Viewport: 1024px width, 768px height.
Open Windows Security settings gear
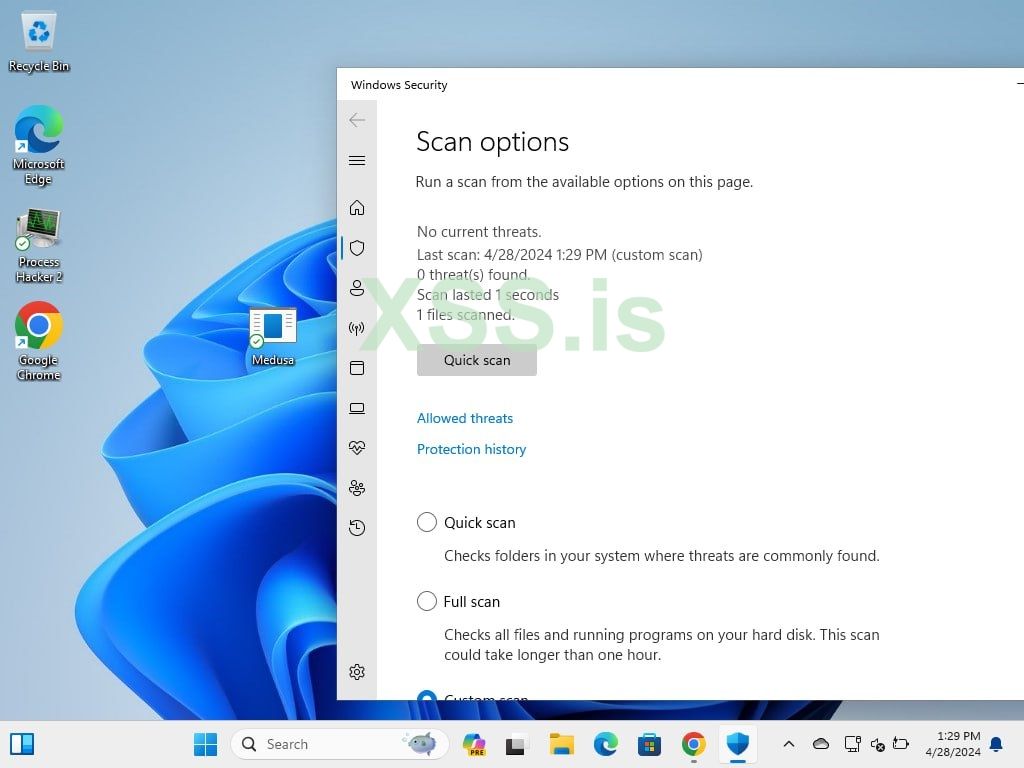(x=357, y=672)
